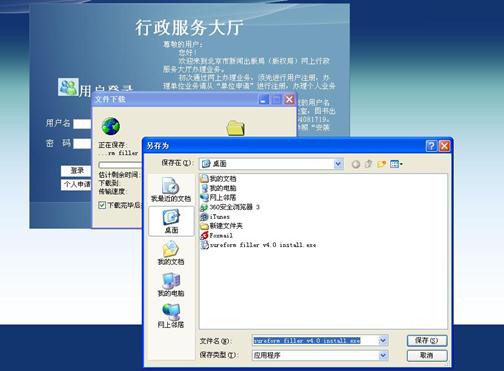This screenshot has height=371, width=504.
Task: Open 网上邻居 in the places bar
Action: (171, 316)
